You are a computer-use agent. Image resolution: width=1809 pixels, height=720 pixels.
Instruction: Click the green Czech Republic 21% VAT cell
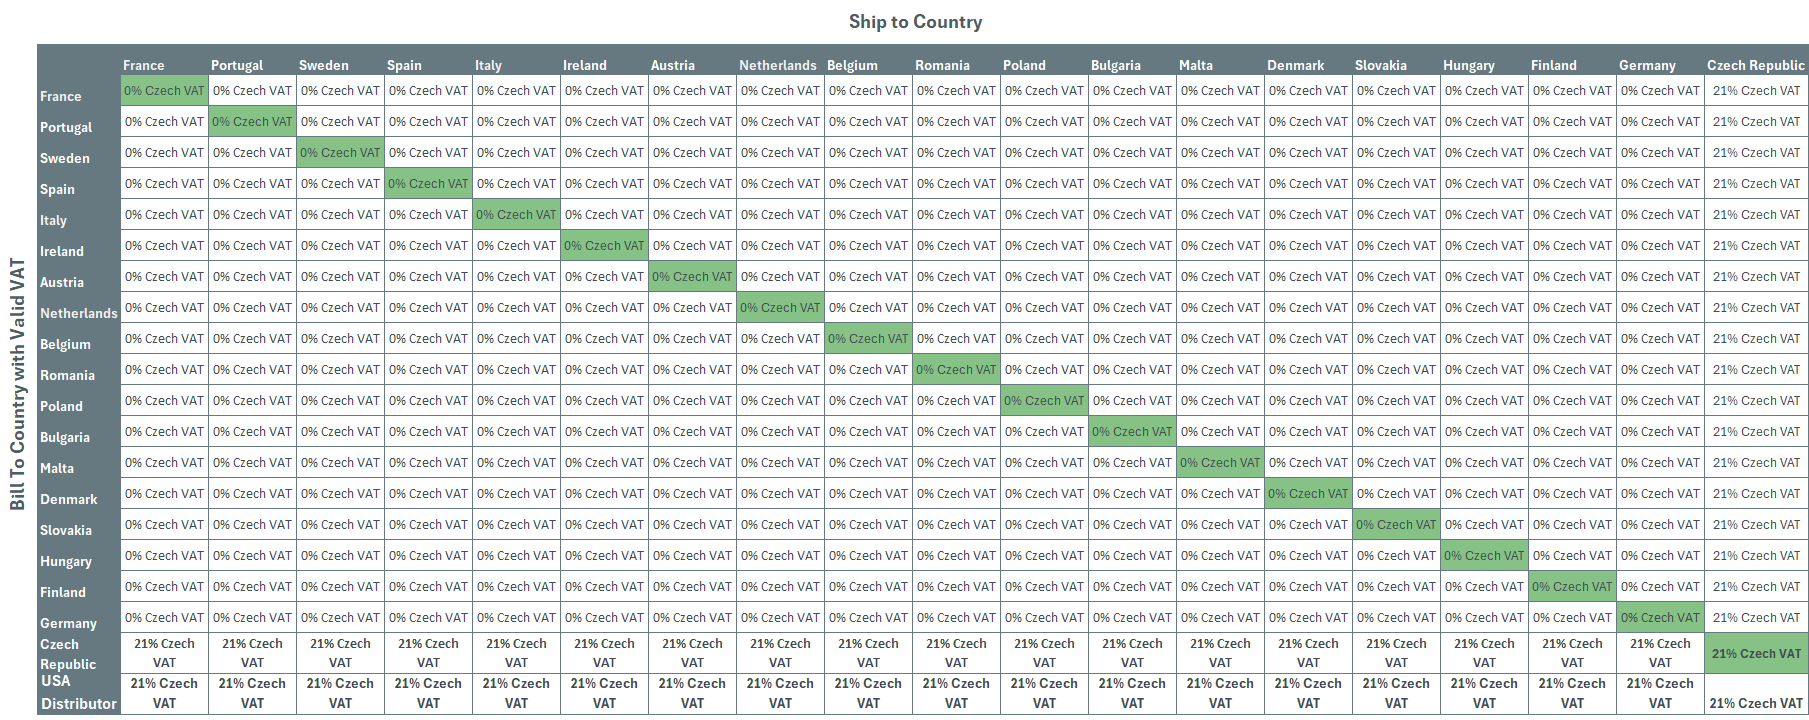click(x=1756, y=653)
